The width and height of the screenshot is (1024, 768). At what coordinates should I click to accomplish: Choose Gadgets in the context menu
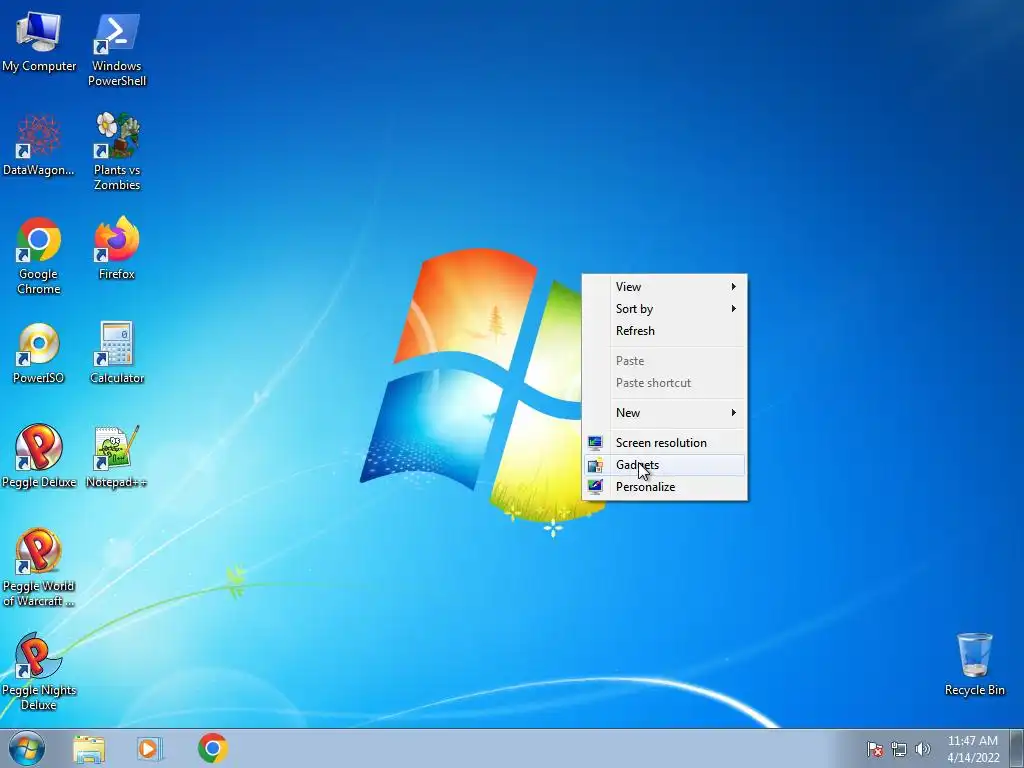click(x=665, y=465)
